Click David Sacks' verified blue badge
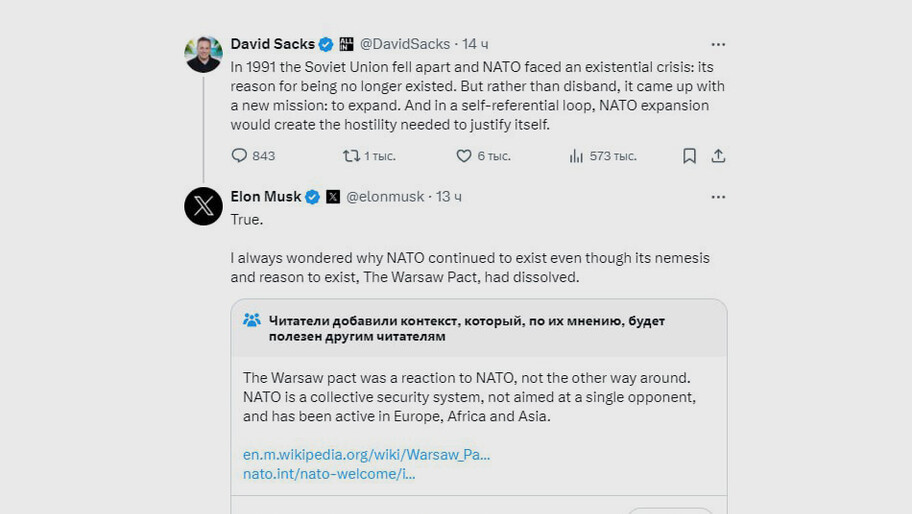Viewport: 912px width, 514px height. (326, 44)
